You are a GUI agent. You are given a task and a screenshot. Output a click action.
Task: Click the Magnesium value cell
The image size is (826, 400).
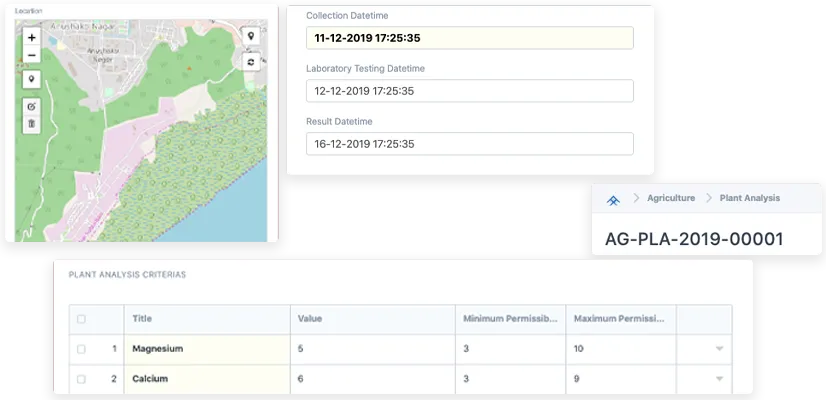tap(372, 349)
